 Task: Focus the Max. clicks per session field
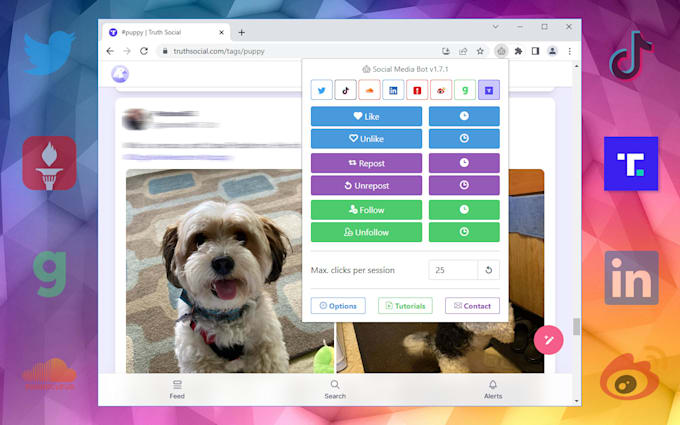(x=453, y=270)
